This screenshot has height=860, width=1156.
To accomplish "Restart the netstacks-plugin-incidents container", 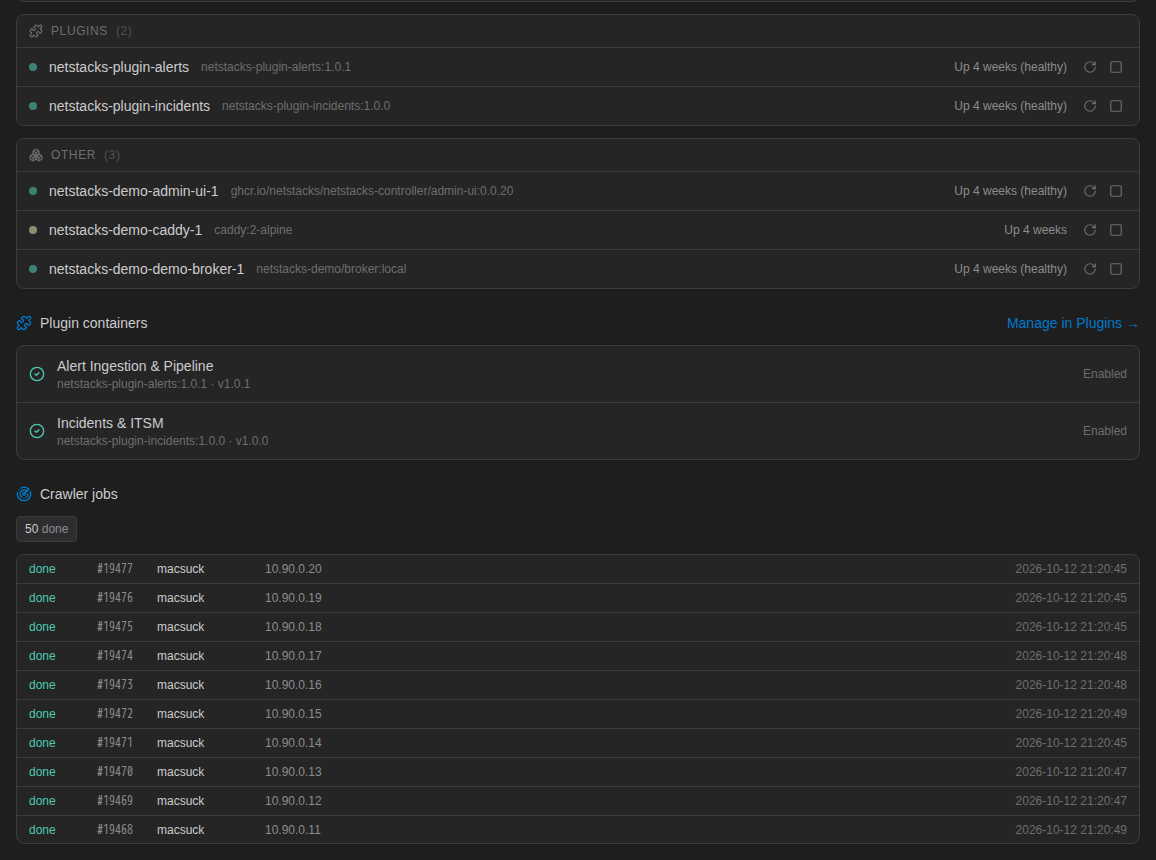I will (1090, 106).
